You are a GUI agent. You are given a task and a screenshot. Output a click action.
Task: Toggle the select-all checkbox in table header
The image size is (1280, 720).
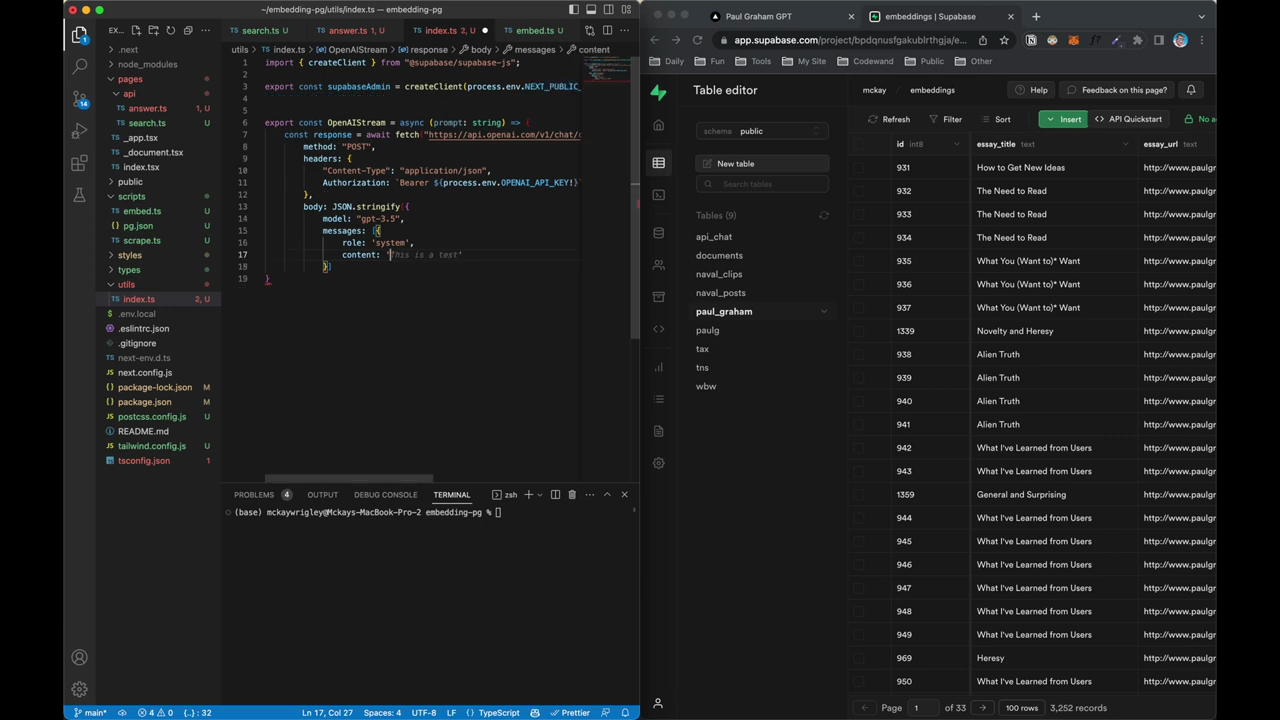859,144
